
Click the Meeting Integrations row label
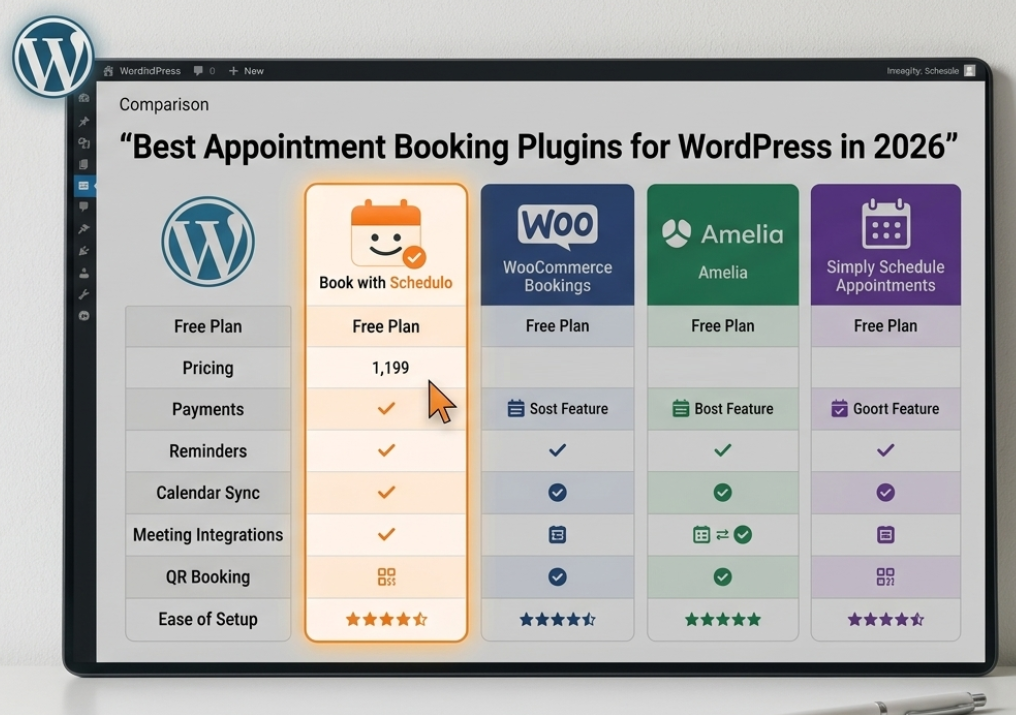pos(208,535)
